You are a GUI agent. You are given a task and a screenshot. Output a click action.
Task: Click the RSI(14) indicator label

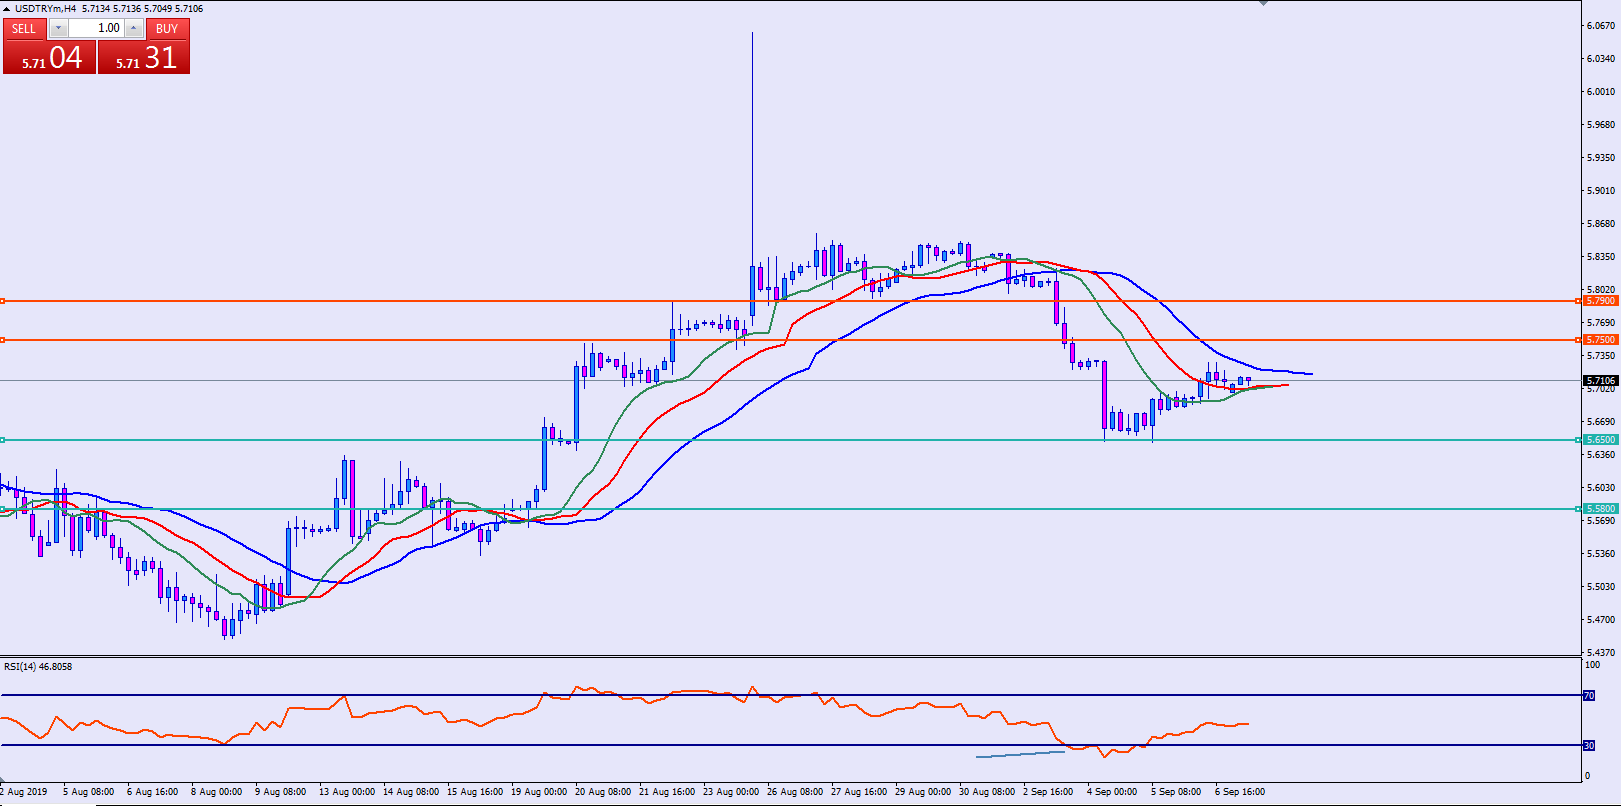[38, 667]
